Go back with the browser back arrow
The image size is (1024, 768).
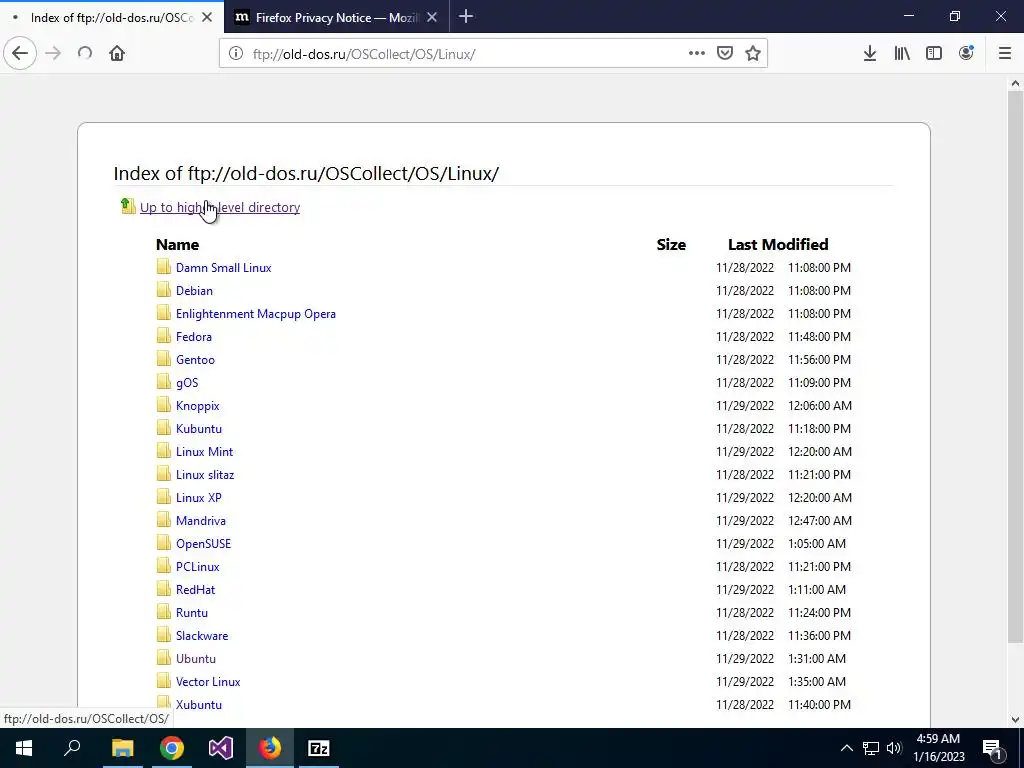coord(20,53)
